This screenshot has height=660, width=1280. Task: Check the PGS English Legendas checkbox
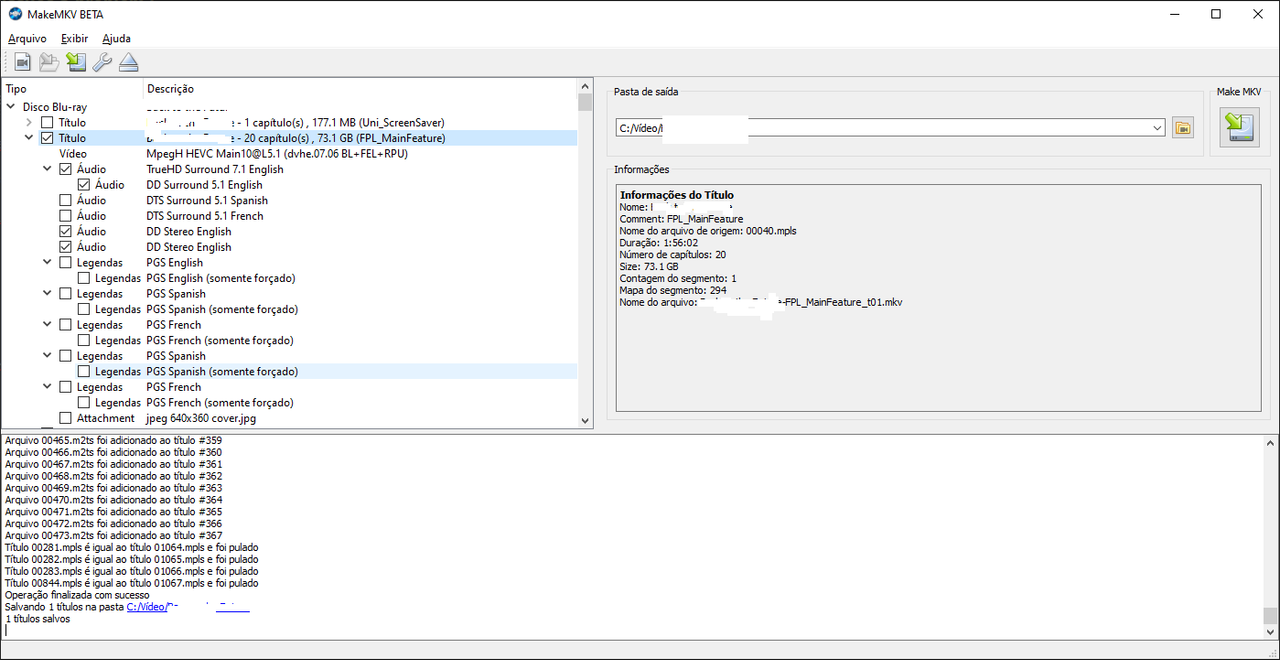[66, 263]
